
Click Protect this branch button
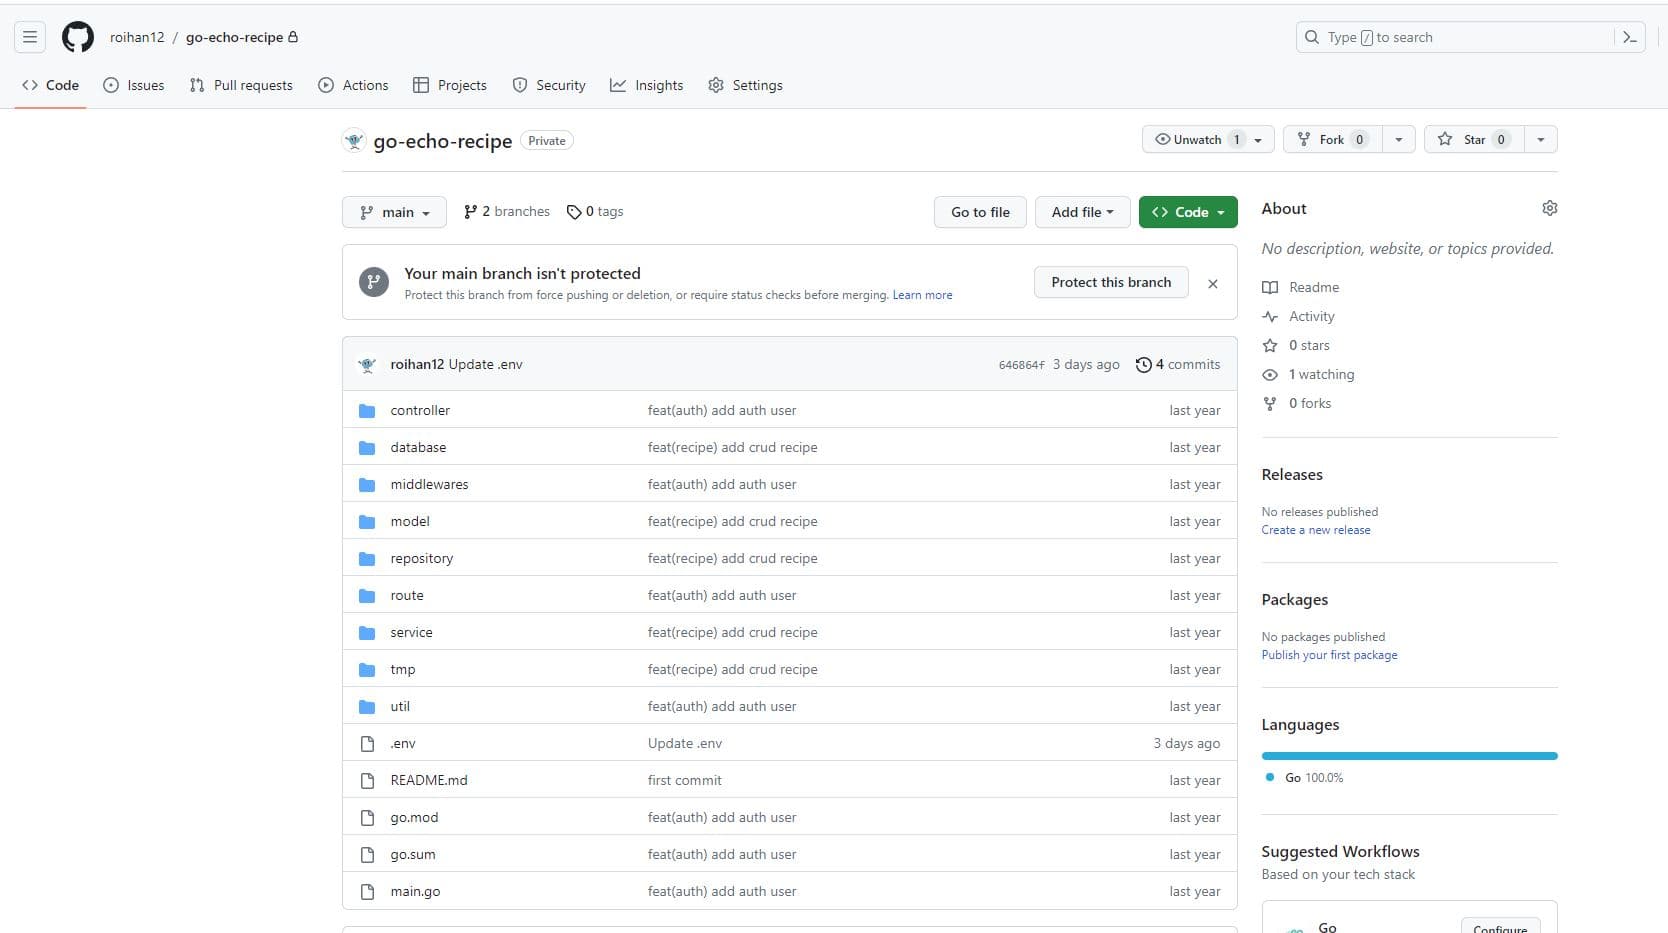tap(1110, 282)
